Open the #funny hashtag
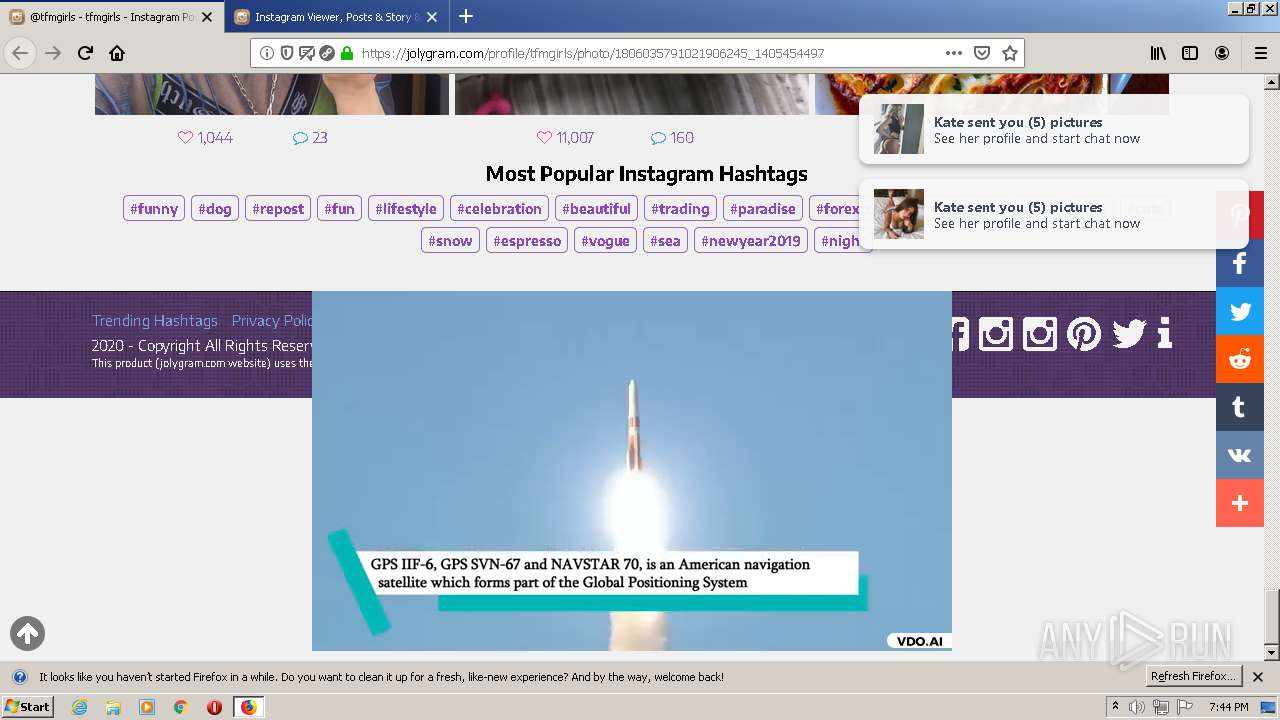This screenshot has width=1280, height=720. [154, 209]
